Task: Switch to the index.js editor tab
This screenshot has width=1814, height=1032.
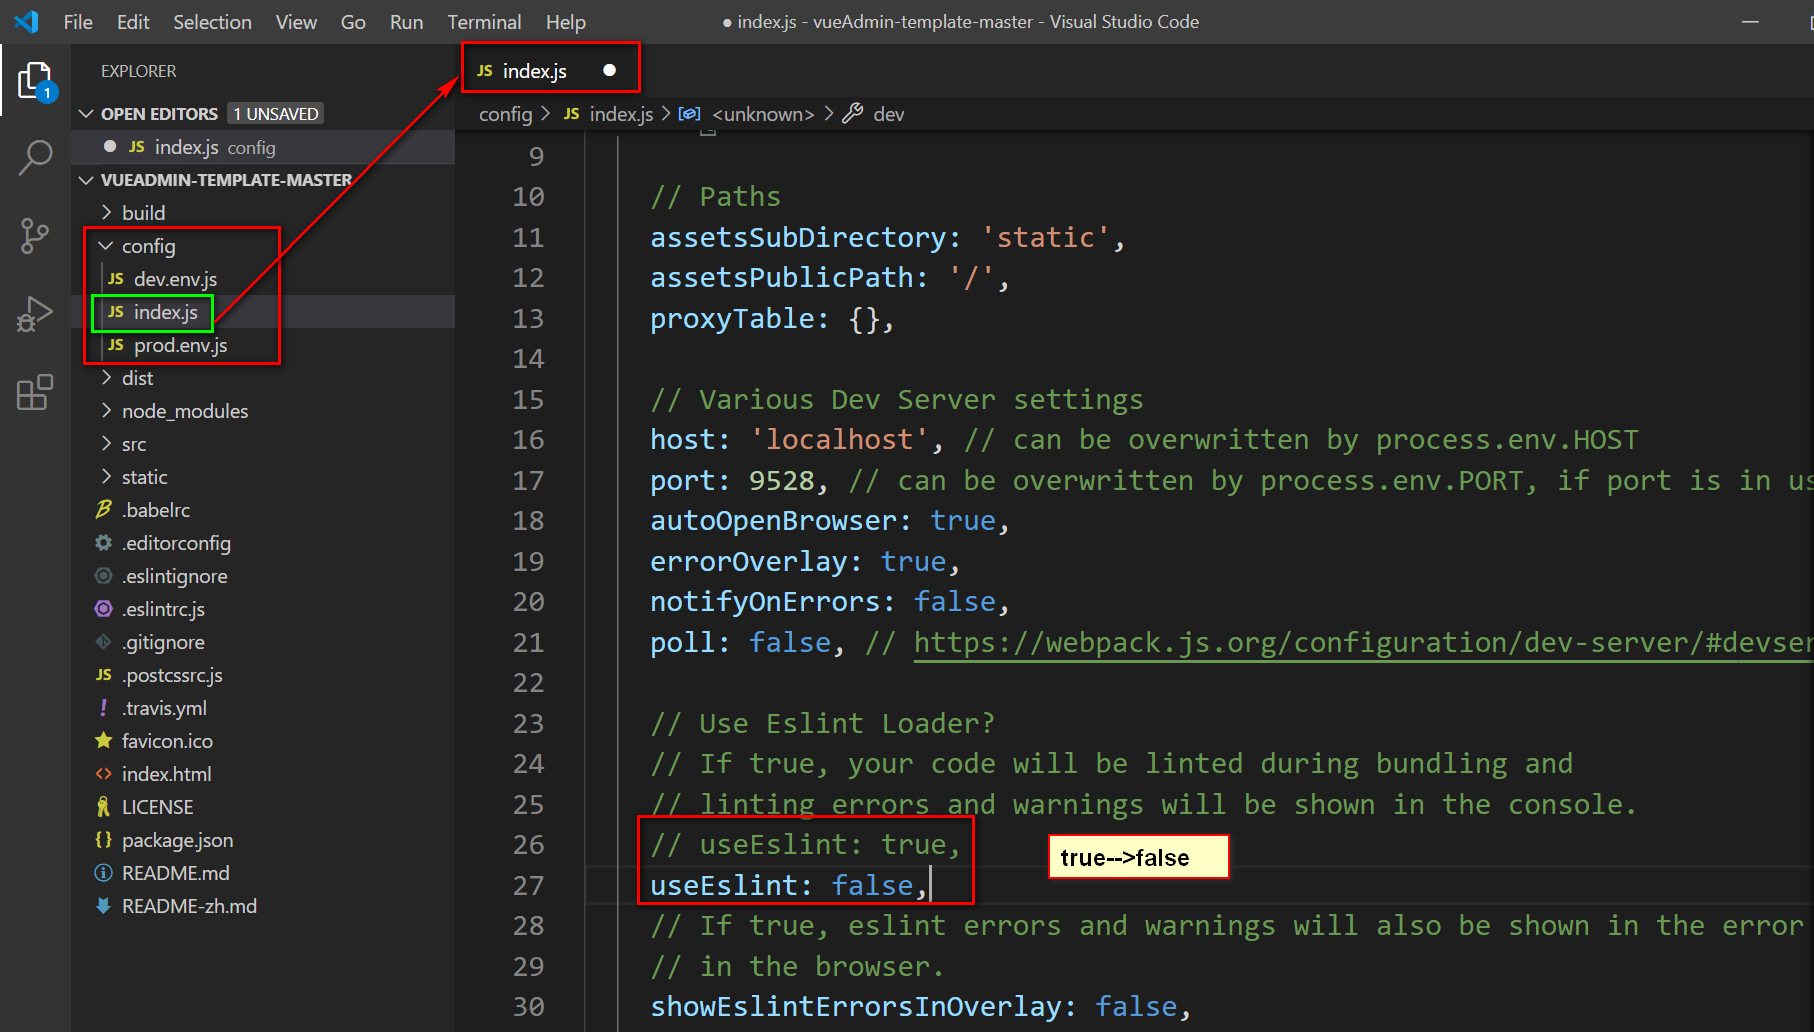Action: [550, 70]
